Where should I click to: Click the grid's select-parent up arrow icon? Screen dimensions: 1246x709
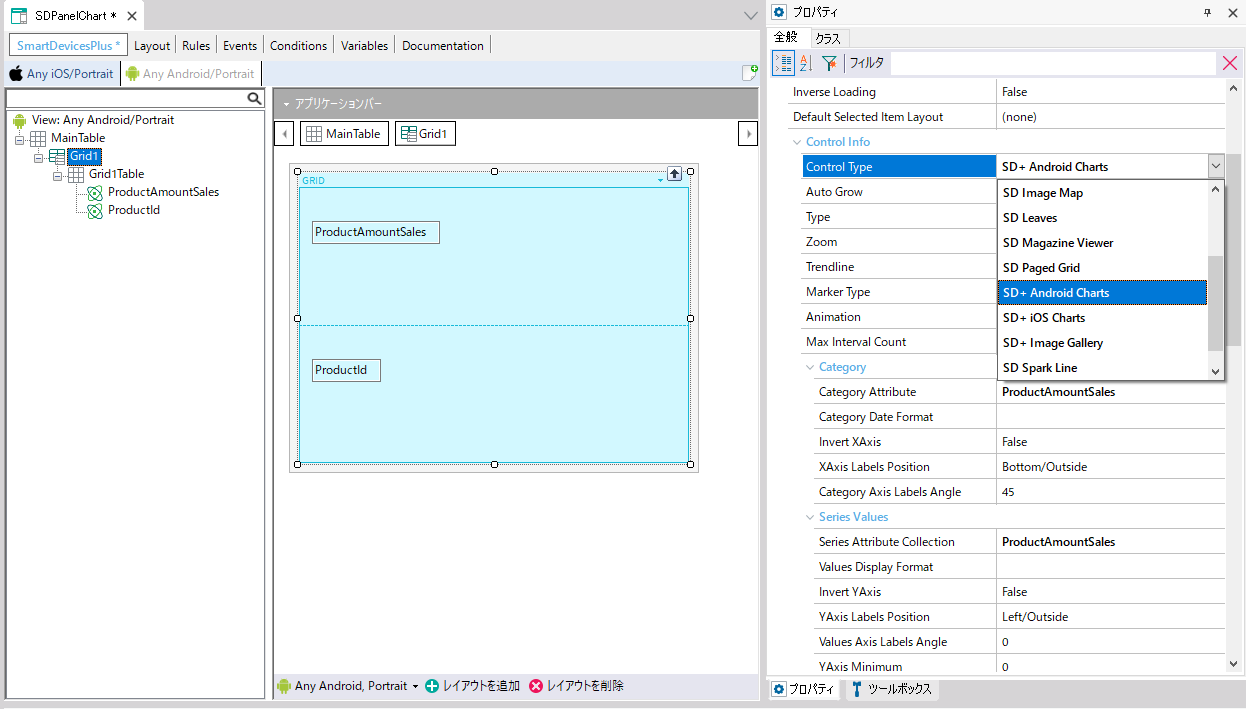pos(675,174)
